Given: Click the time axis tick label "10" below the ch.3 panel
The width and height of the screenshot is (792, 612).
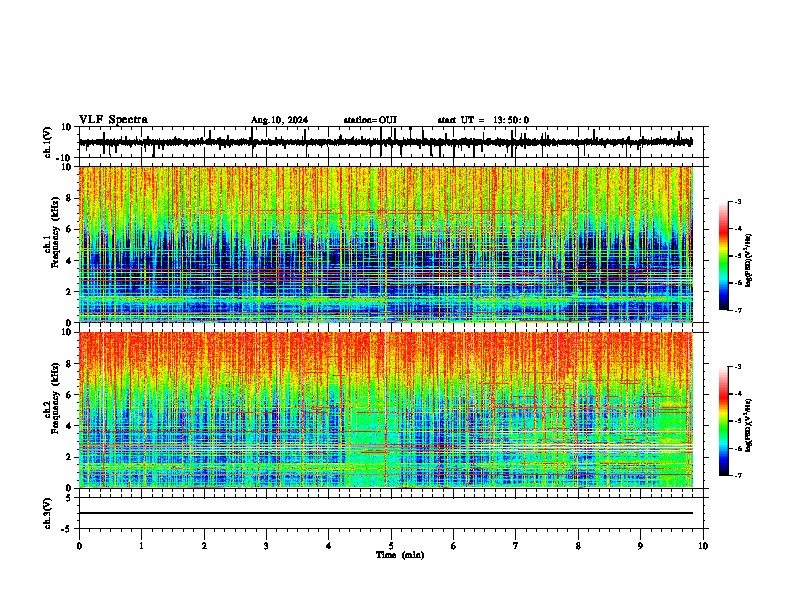Looking at the screenshot, I should point(703,546).
